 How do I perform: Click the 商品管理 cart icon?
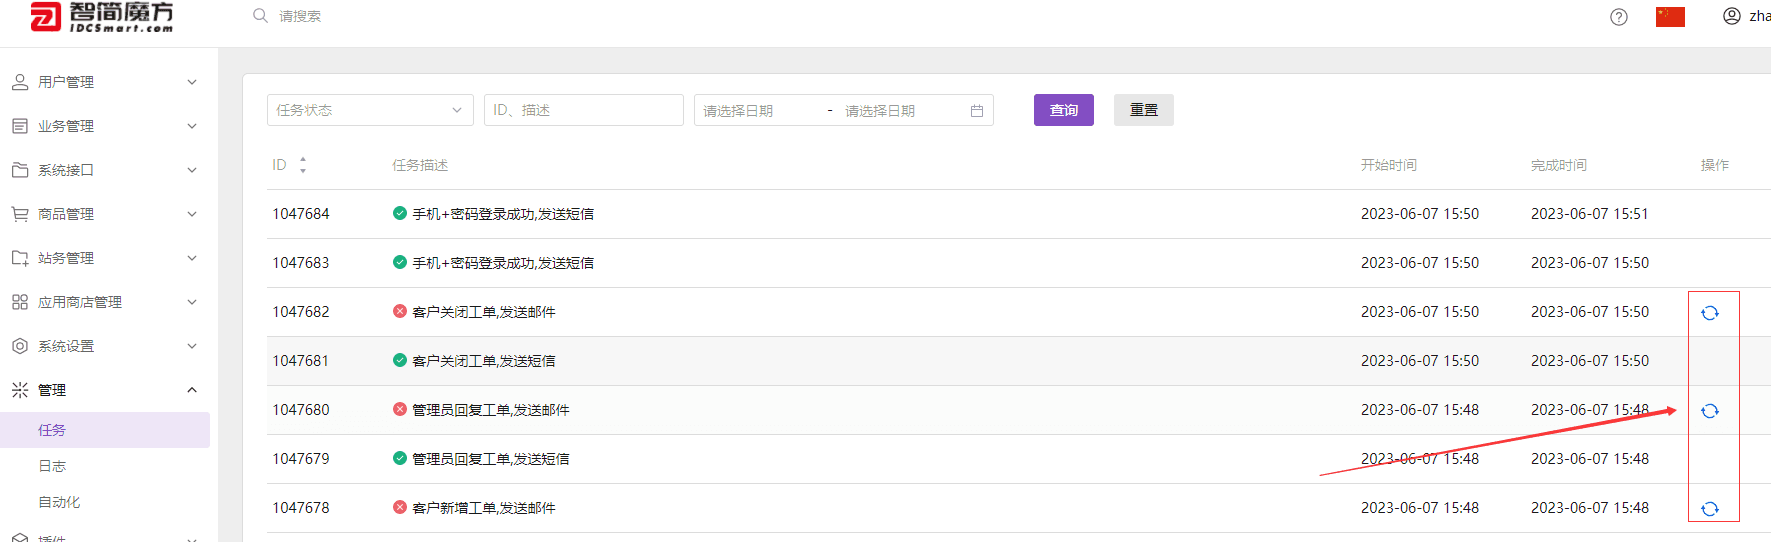pyautogui.click(x=20, y=214)
